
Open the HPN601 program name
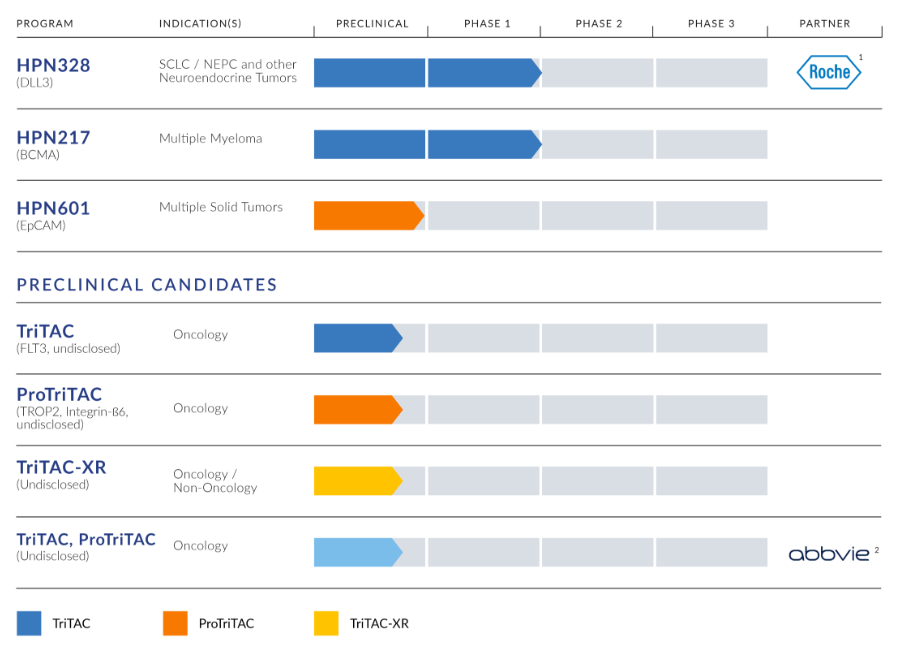[x=53, y=208]
